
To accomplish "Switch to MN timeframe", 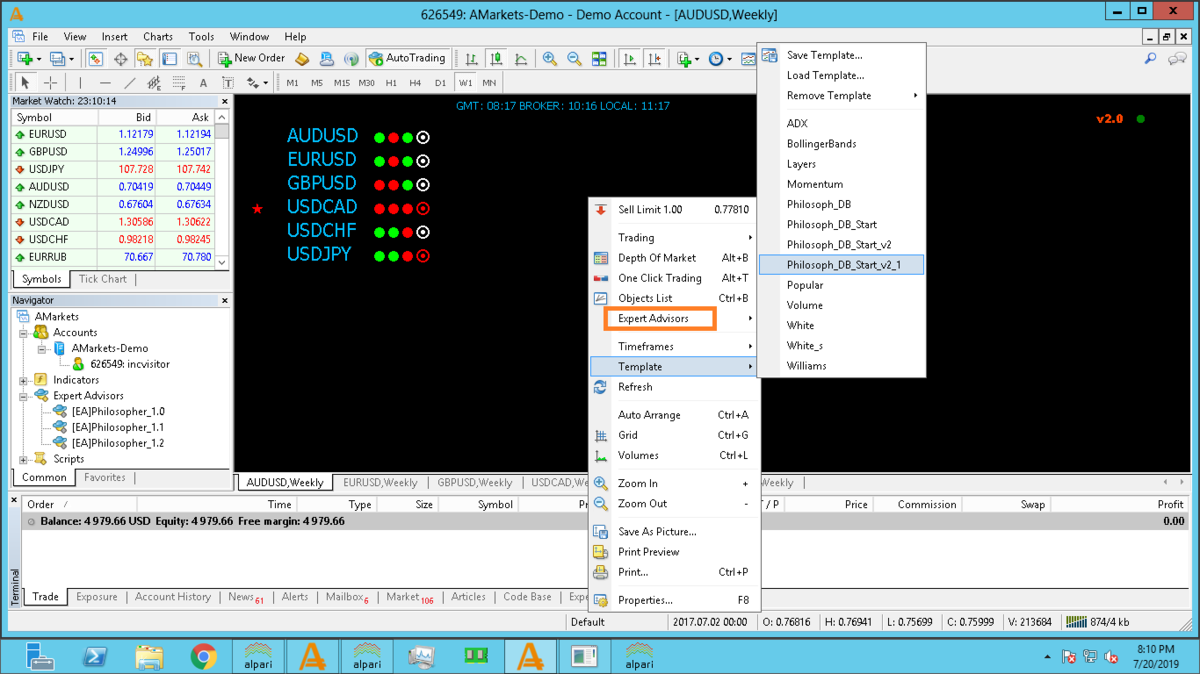I will click(489, 83).
